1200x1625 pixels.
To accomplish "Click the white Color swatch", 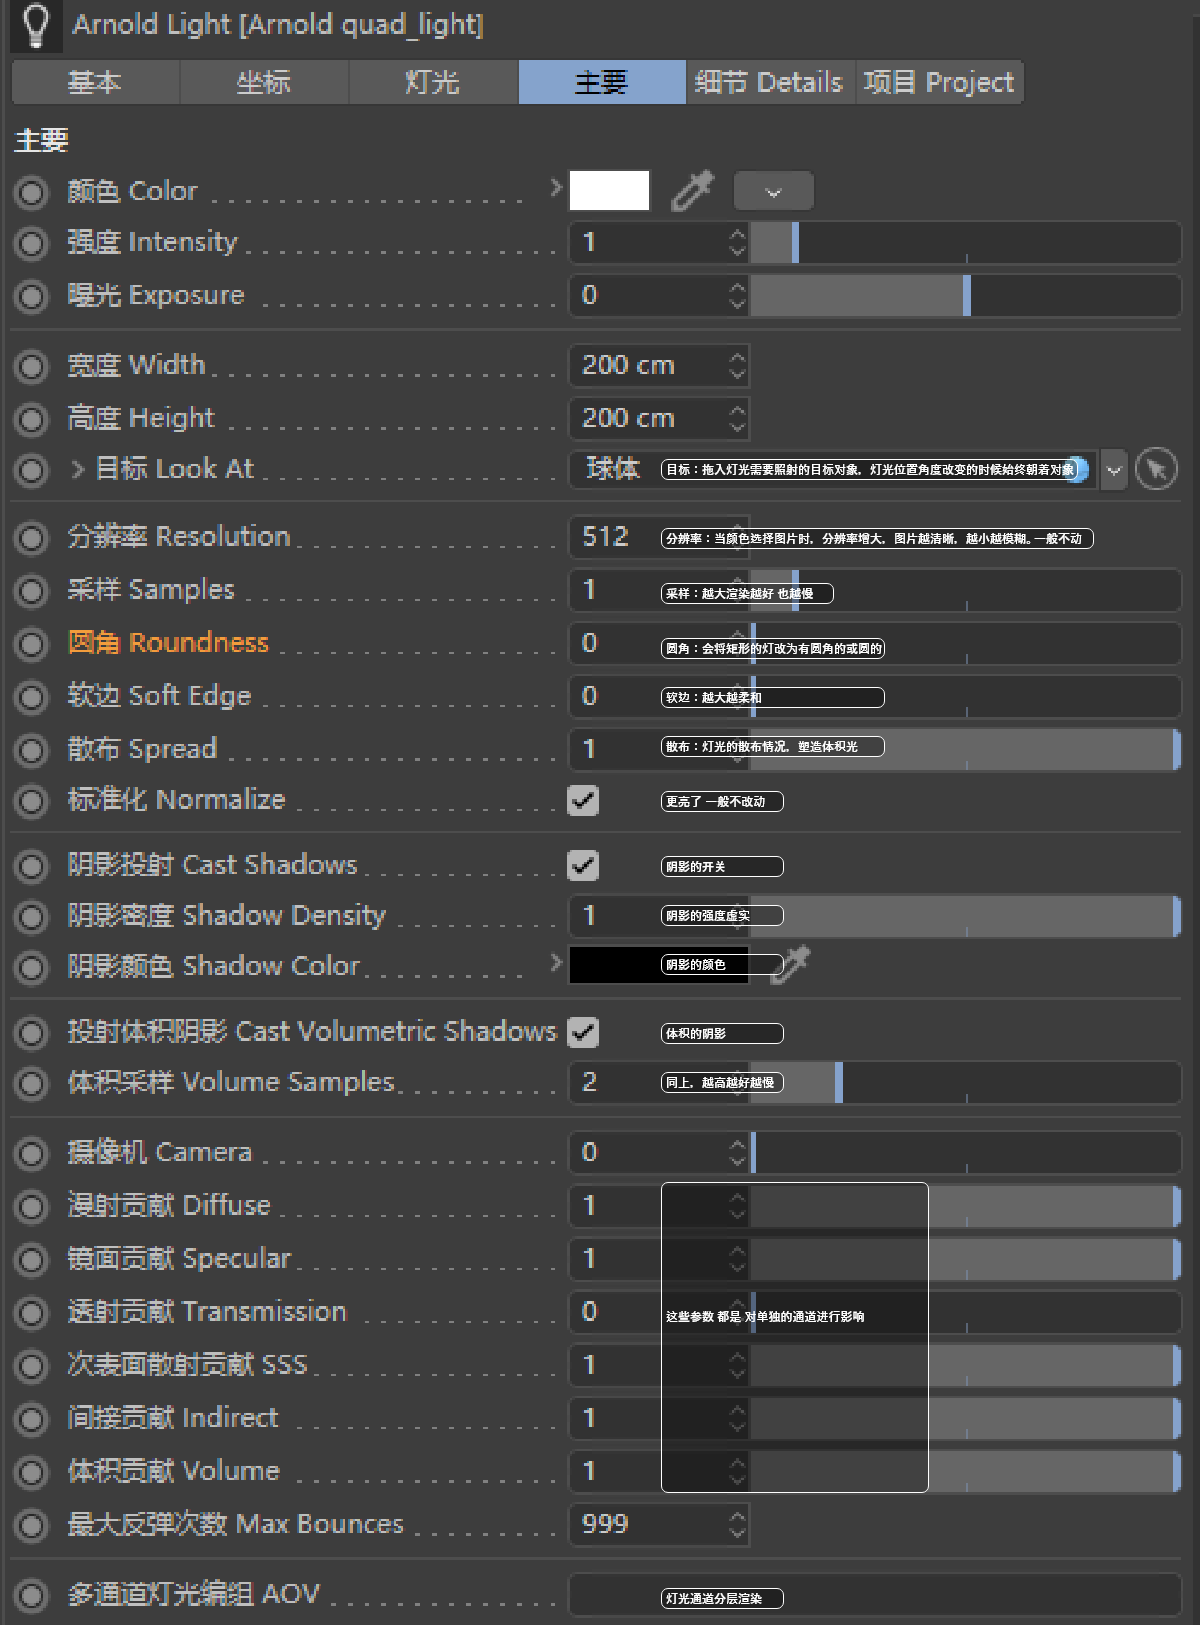I will (x=609, y=190).
